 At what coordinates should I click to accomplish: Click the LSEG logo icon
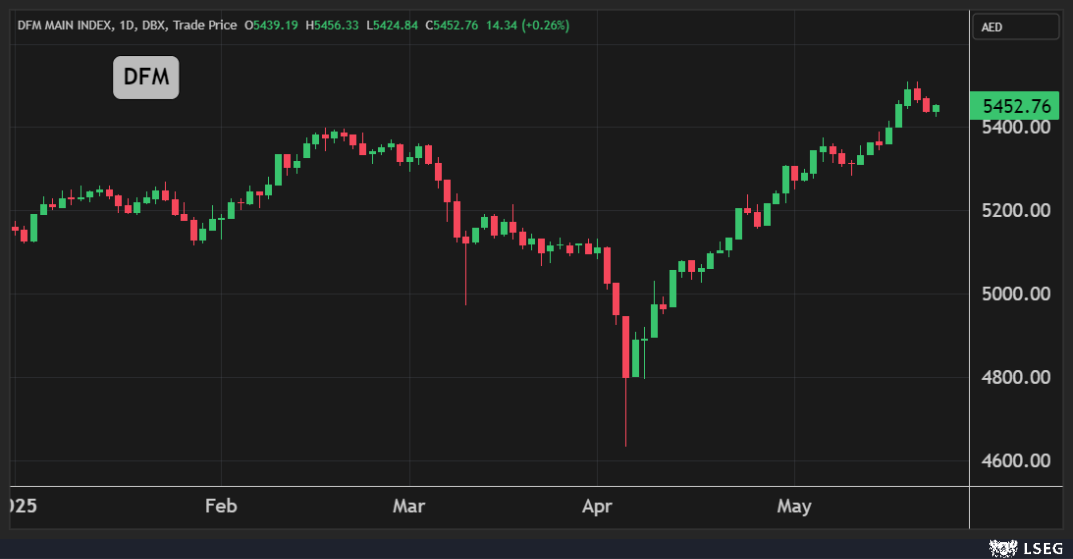pyautogui.click(x=1002, y=547)
